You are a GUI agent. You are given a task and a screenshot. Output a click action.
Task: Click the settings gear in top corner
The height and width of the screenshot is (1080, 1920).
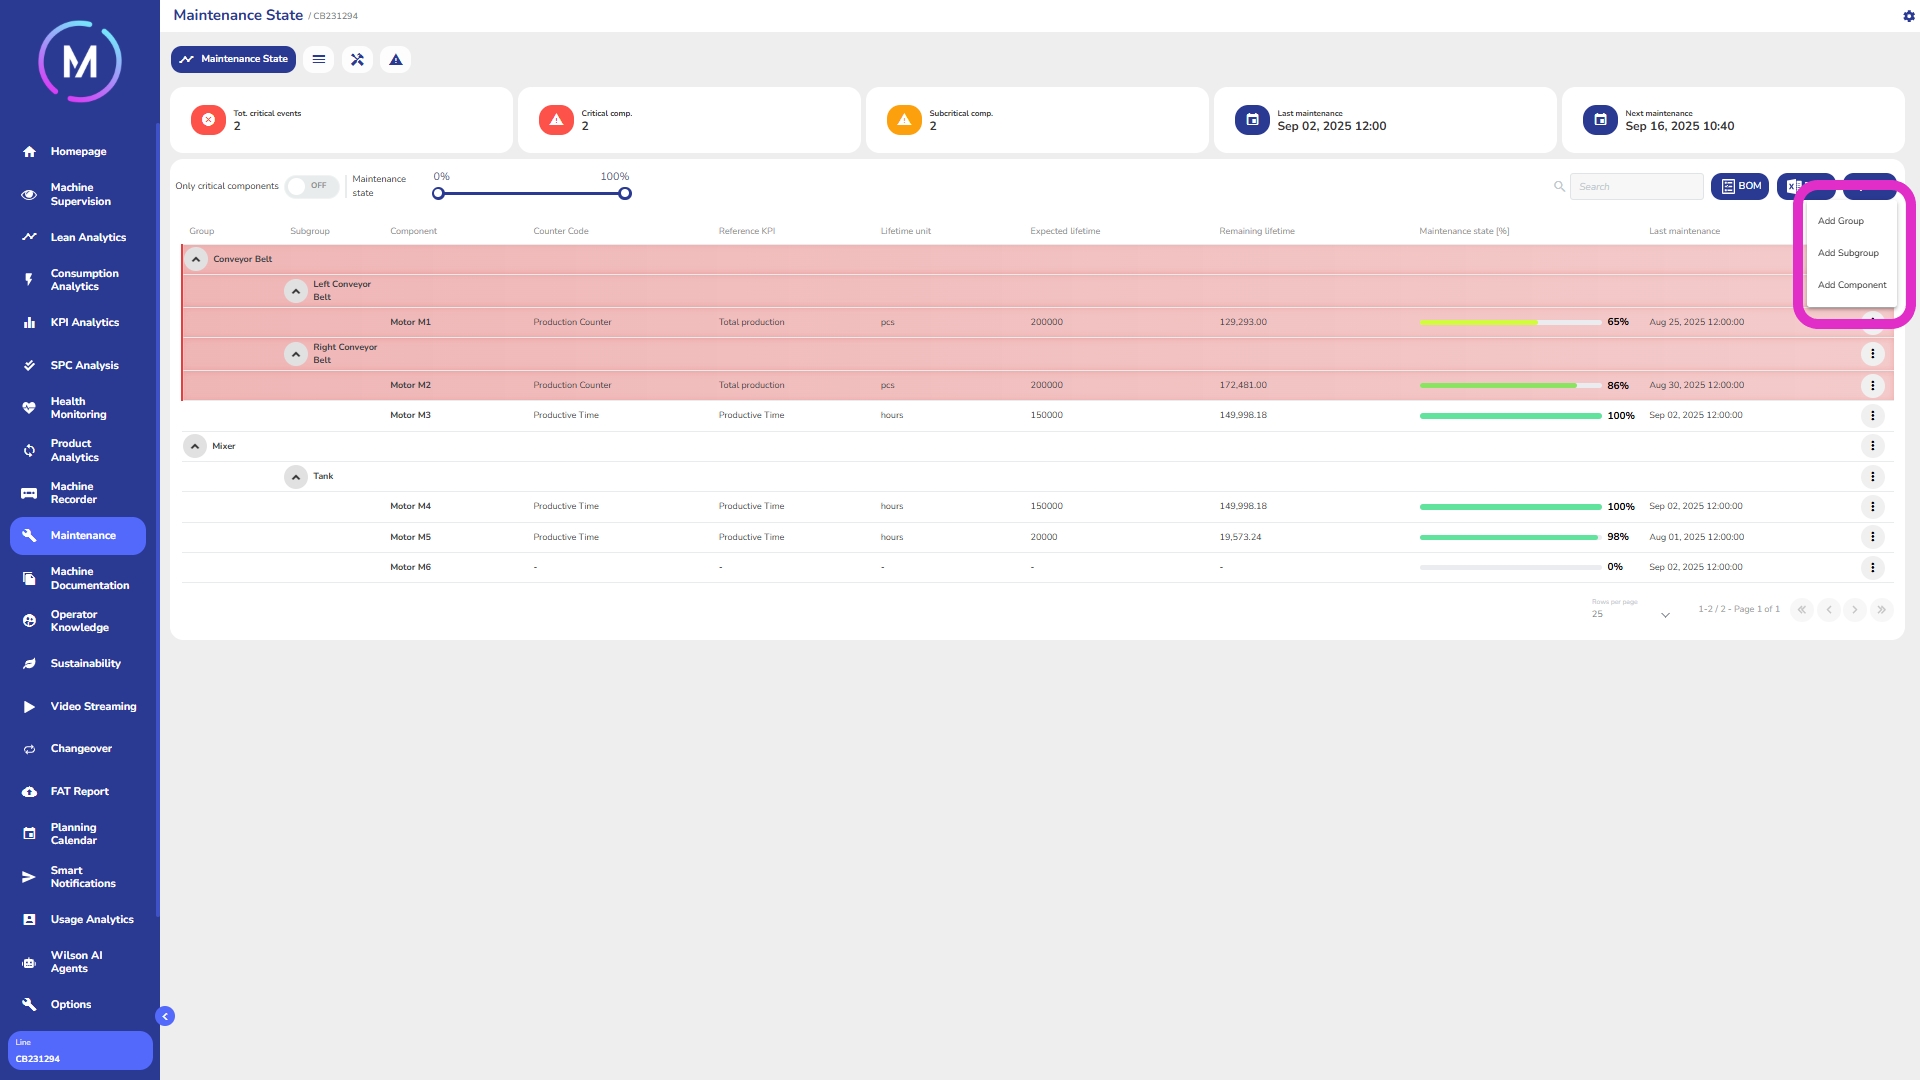pos(1908,16)
